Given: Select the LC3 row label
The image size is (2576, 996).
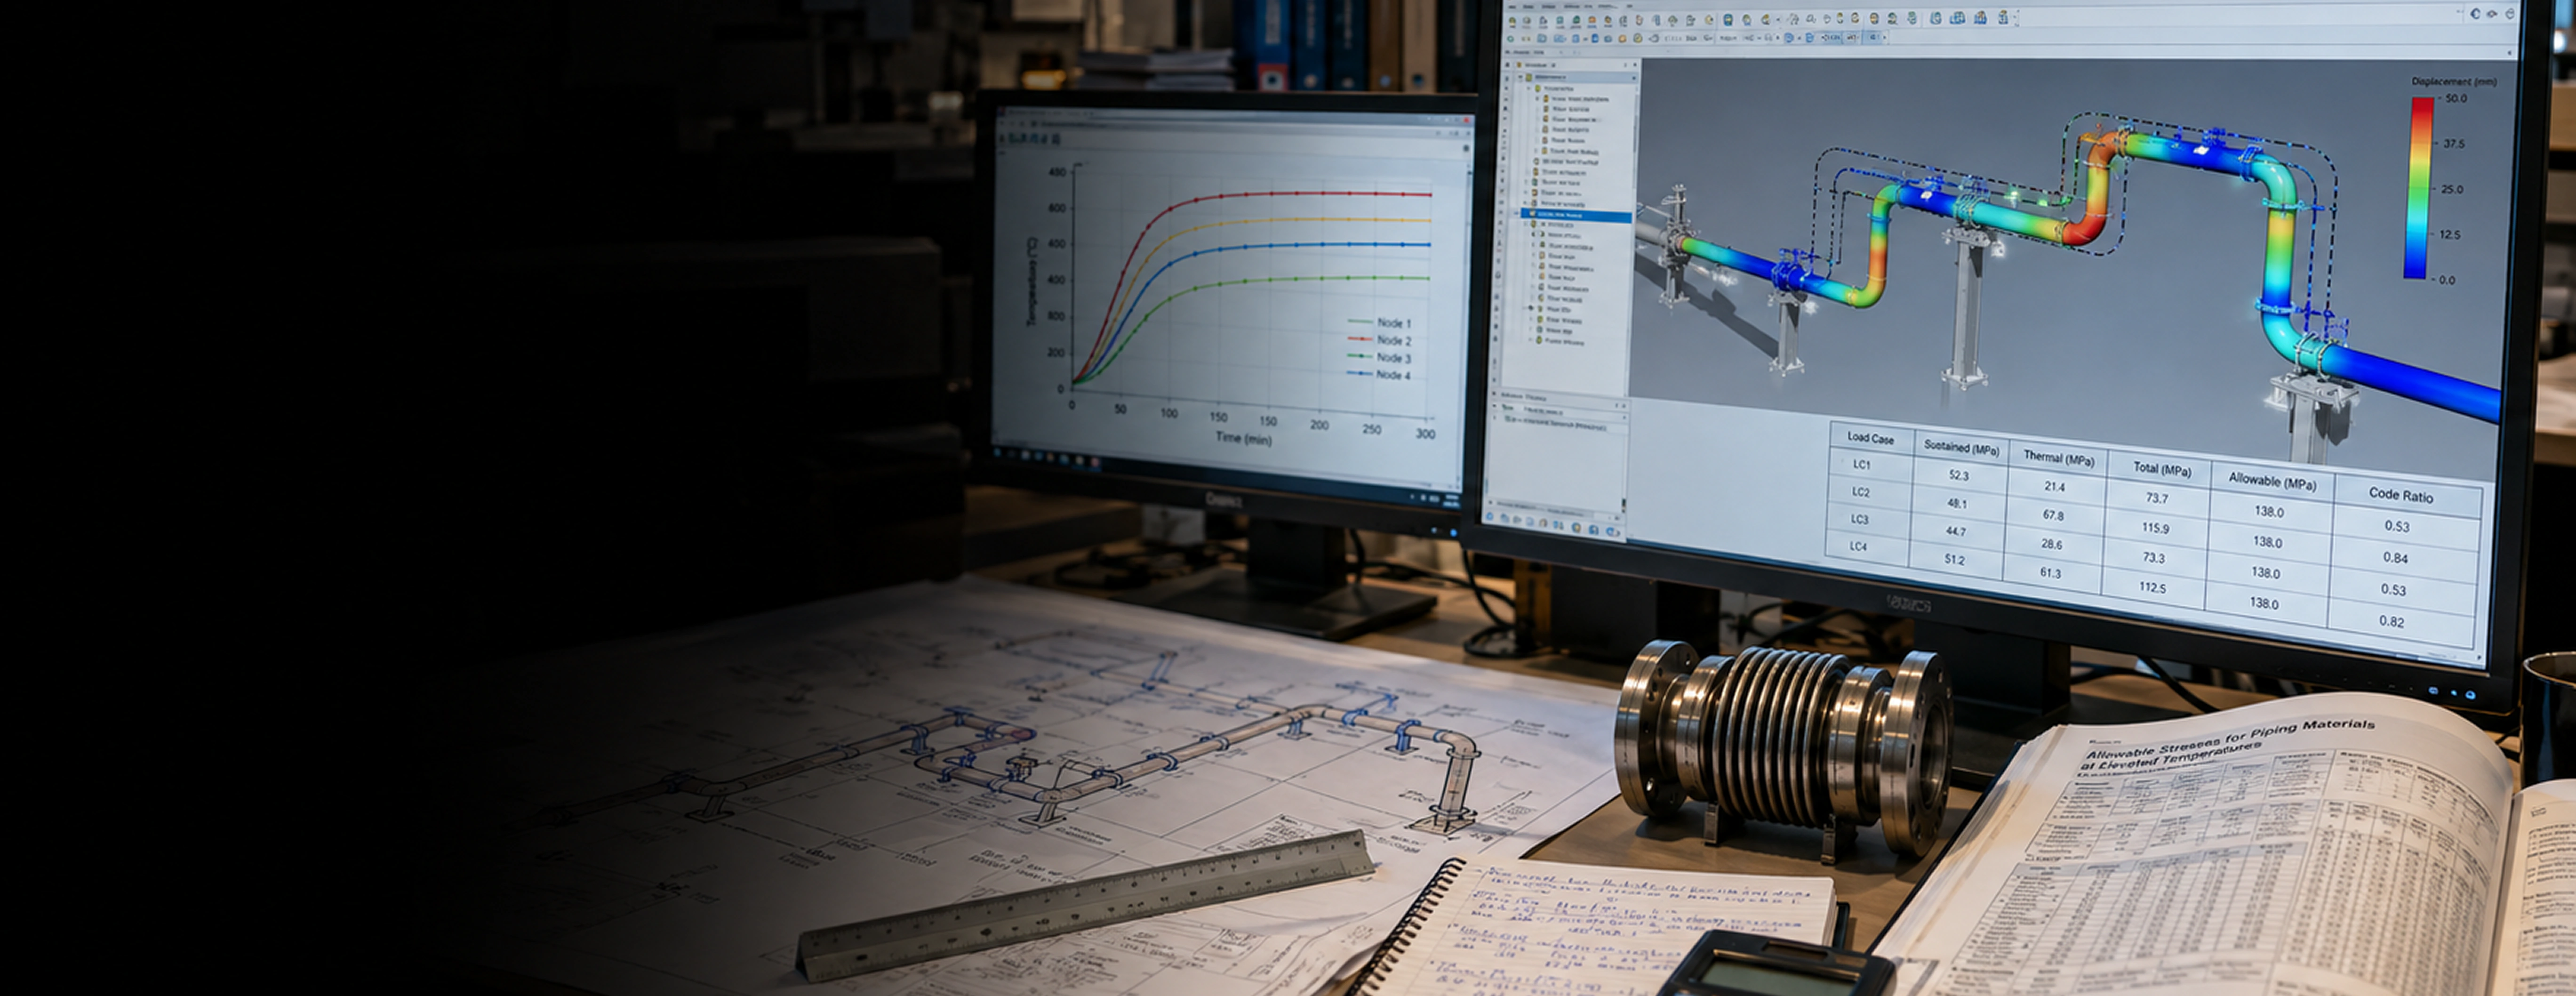Looking at the screenshot, I should [1859, 519].
